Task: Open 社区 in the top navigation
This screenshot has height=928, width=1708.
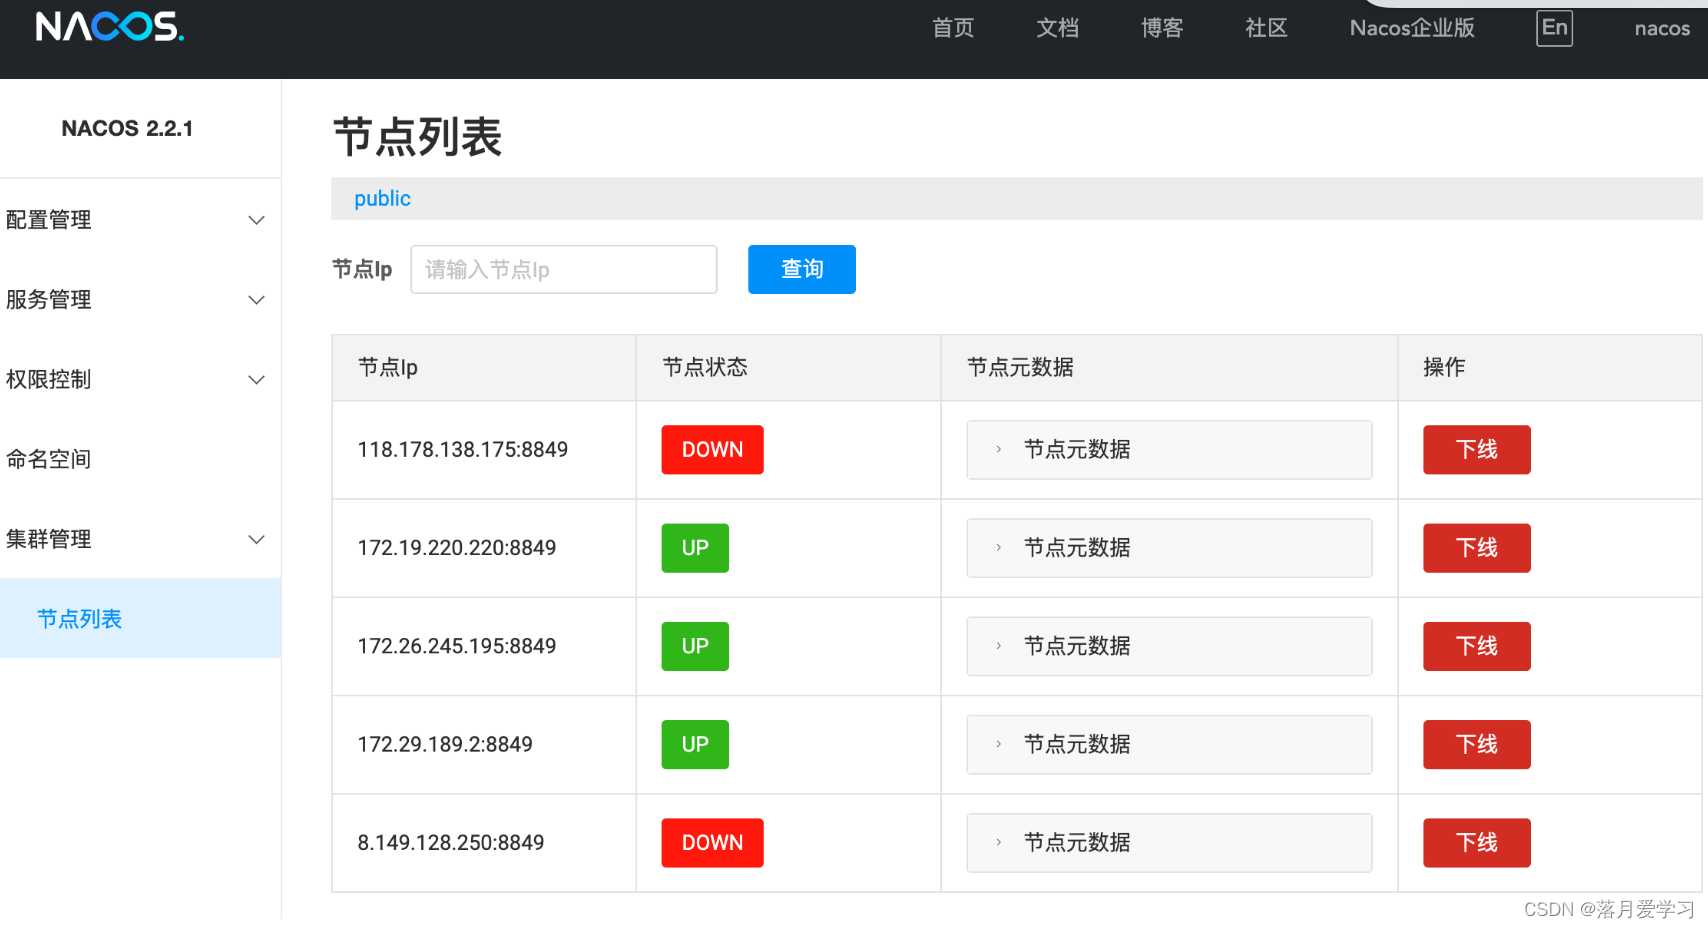Action: (1266, 28)
